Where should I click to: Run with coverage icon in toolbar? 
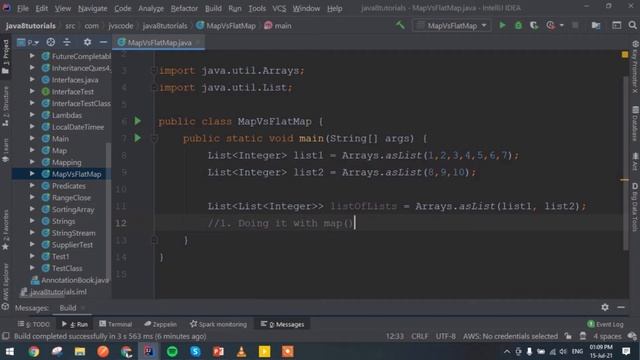(x=534, y=25)
